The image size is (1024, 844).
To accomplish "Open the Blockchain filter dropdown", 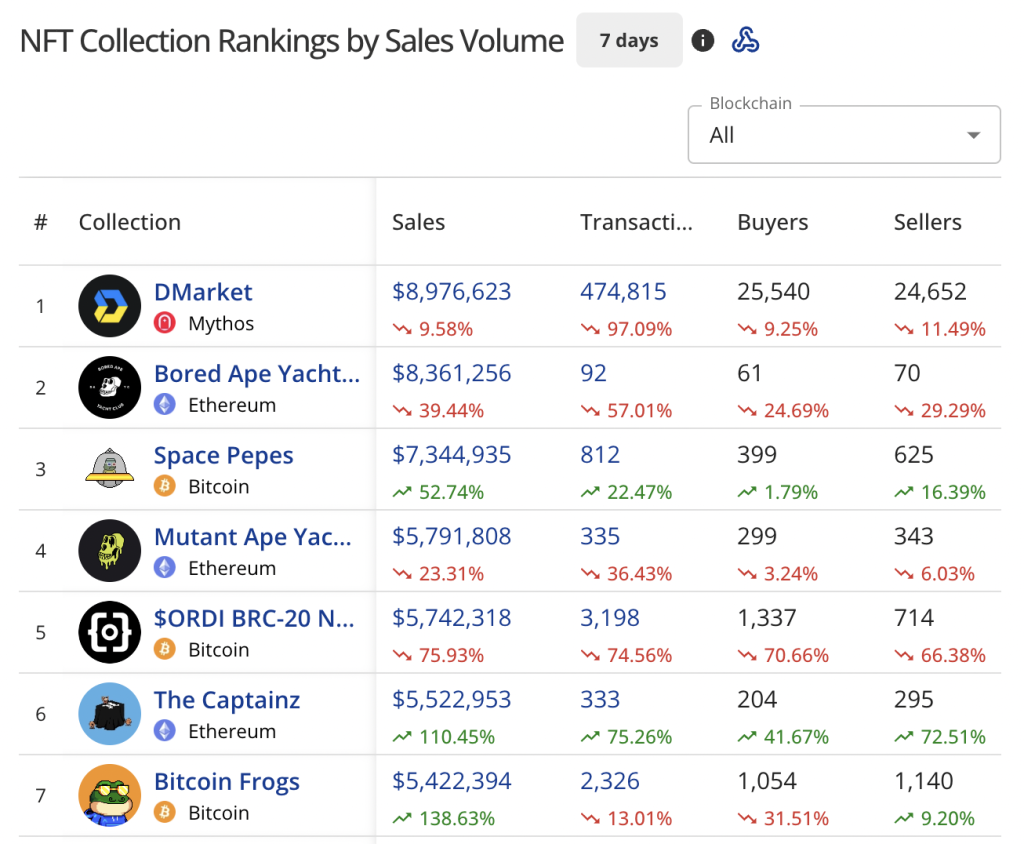I will 843,133.
